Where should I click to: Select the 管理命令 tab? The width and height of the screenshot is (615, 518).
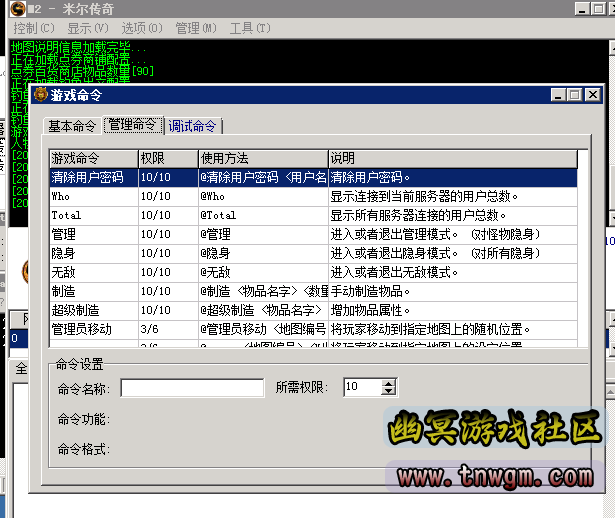tap(133, 125)
